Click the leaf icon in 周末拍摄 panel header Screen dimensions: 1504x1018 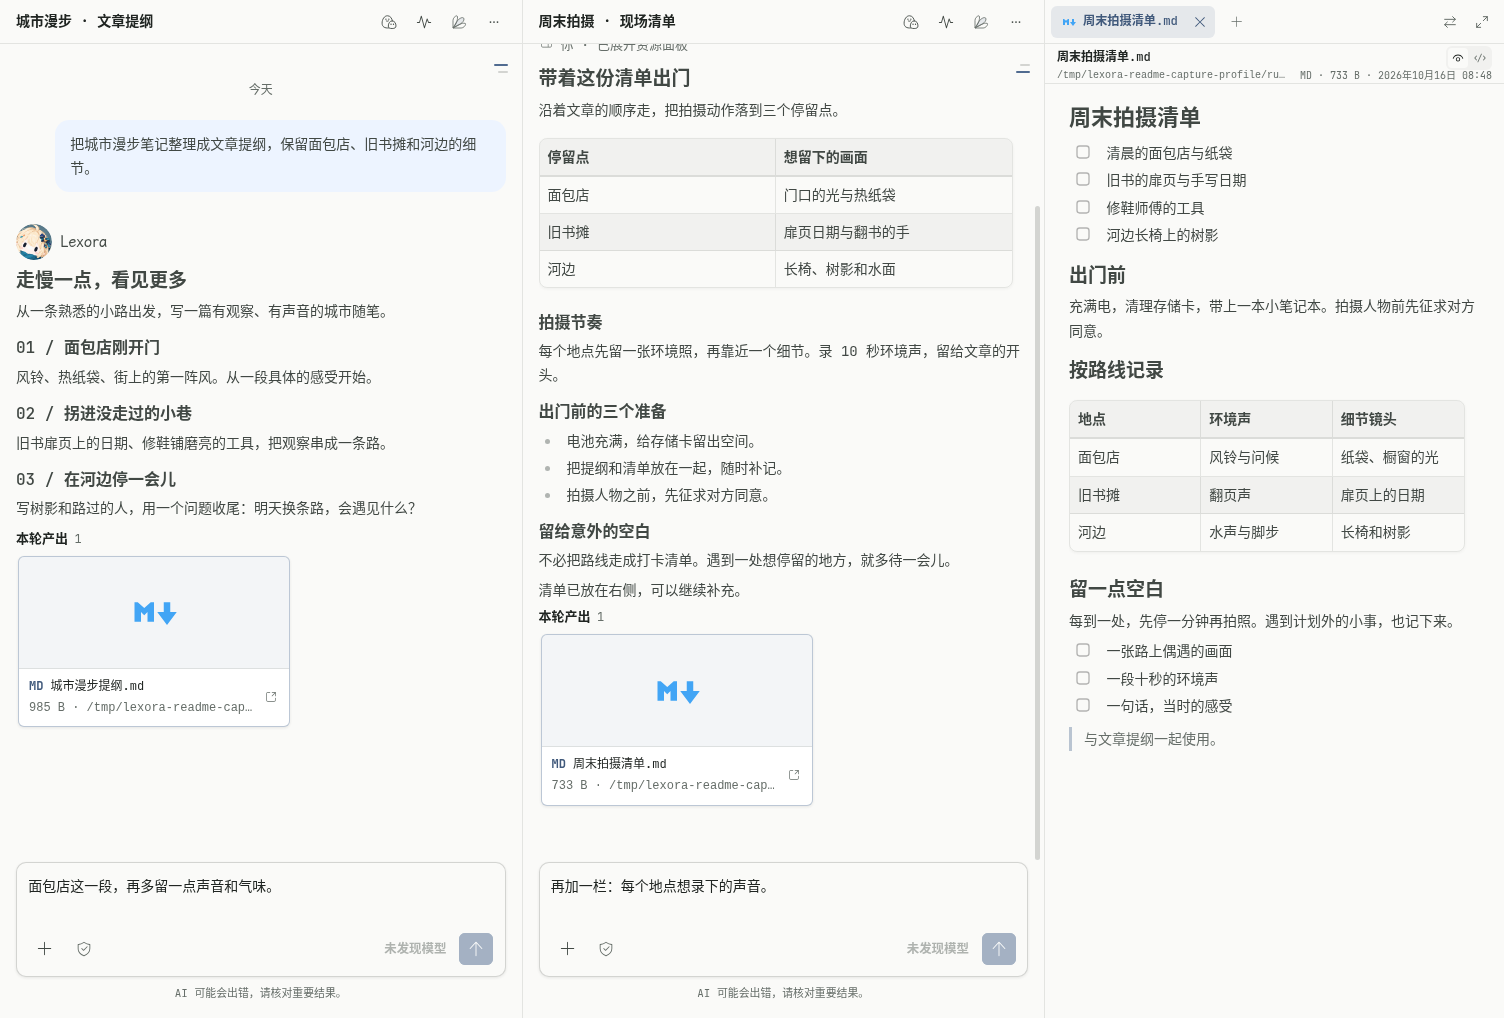tap(981, 22)
